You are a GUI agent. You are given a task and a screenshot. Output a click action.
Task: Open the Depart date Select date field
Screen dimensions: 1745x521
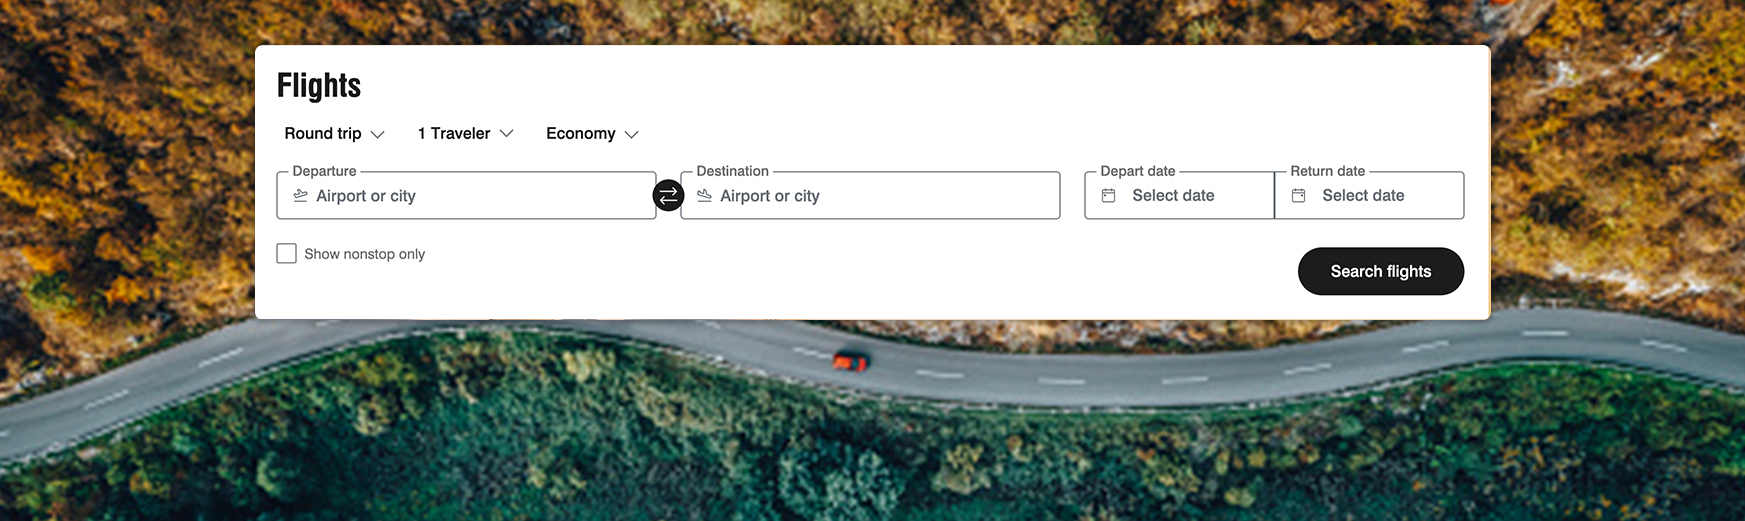click(x=1179, y=195)
